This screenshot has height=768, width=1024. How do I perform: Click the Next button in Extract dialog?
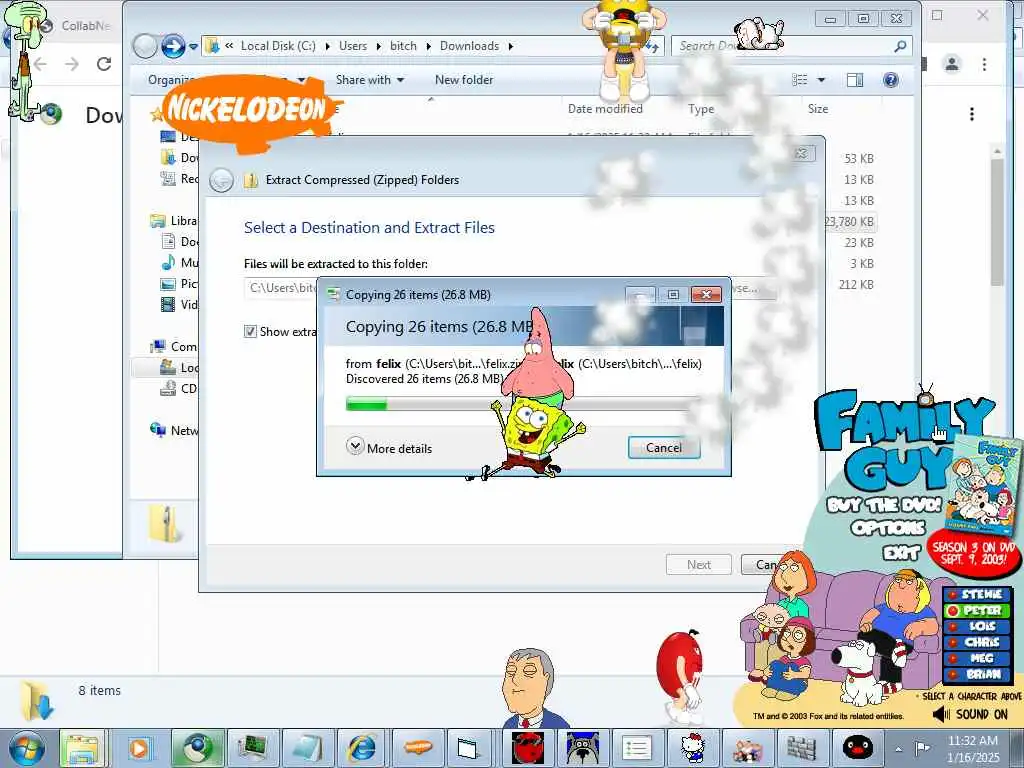pos(699,564)
